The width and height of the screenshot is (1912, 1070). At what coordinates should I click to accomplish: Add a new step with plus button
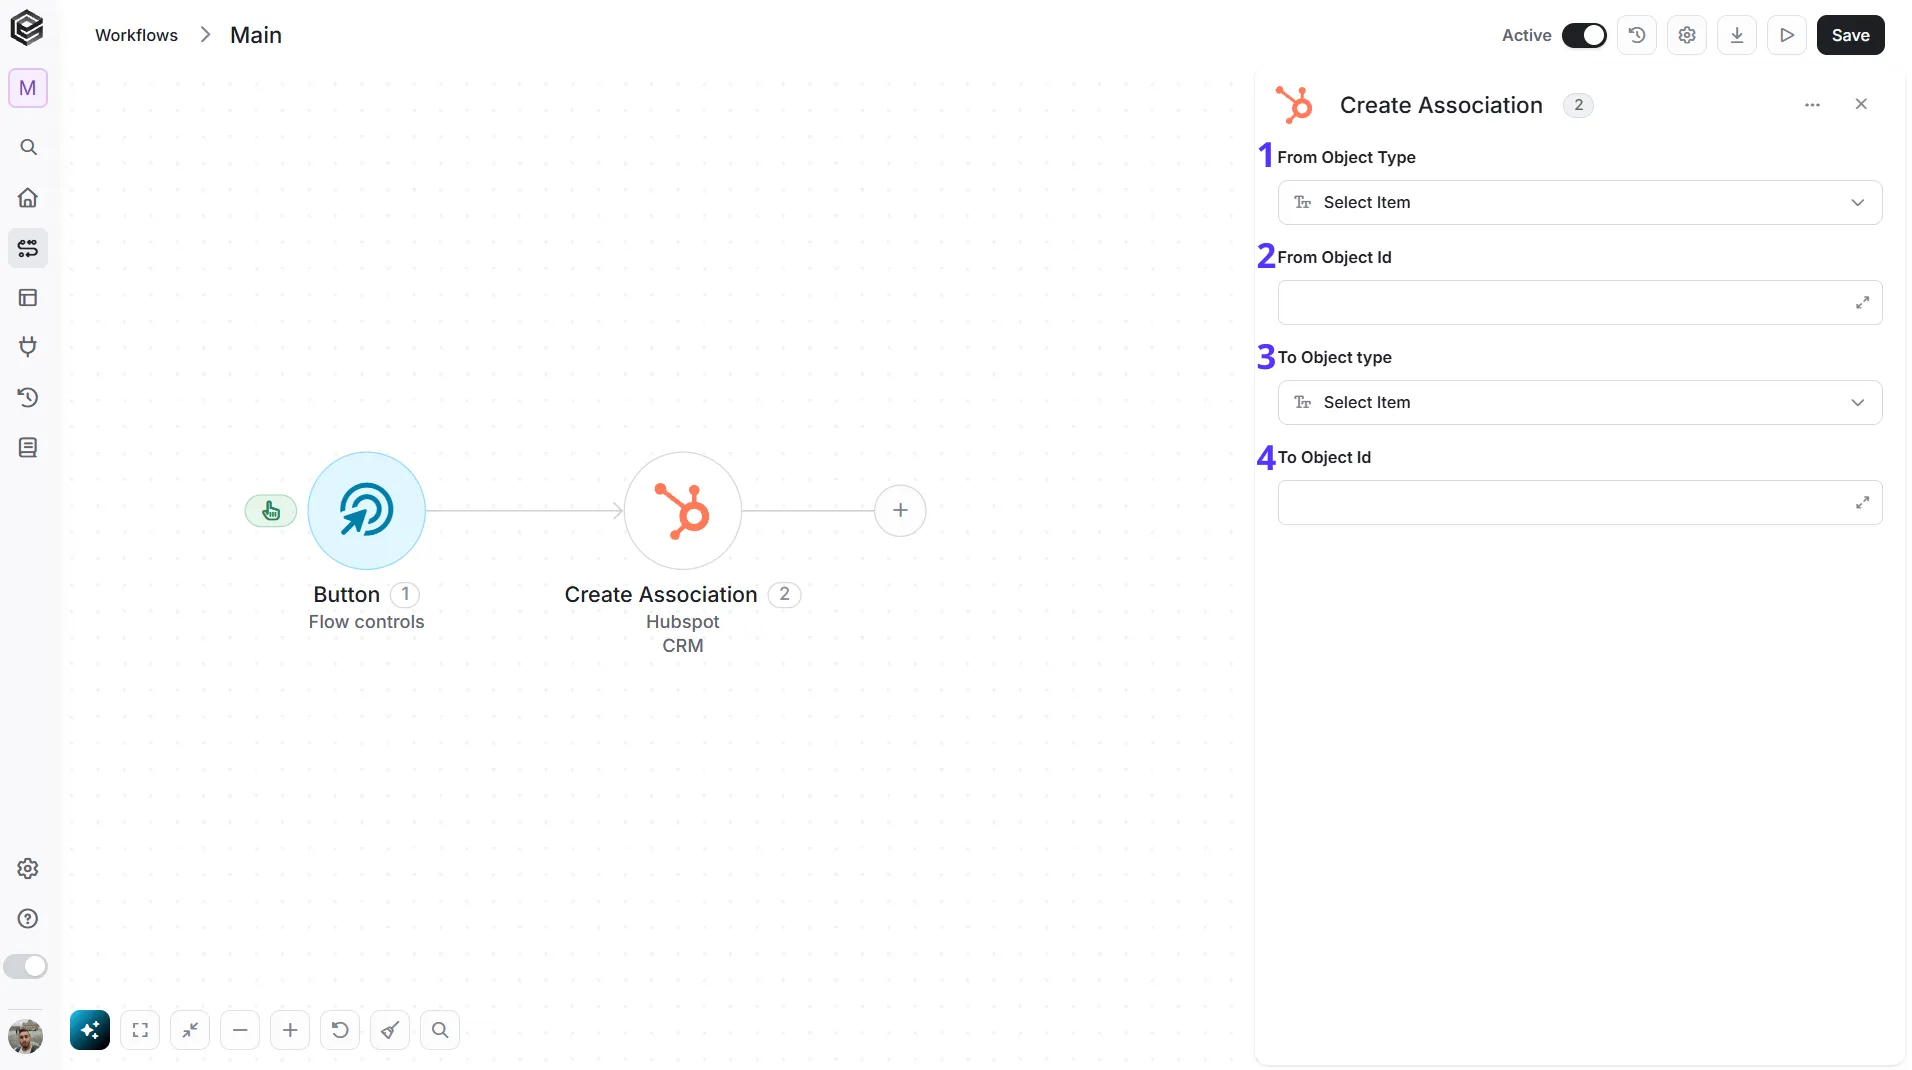pos(900,511)
